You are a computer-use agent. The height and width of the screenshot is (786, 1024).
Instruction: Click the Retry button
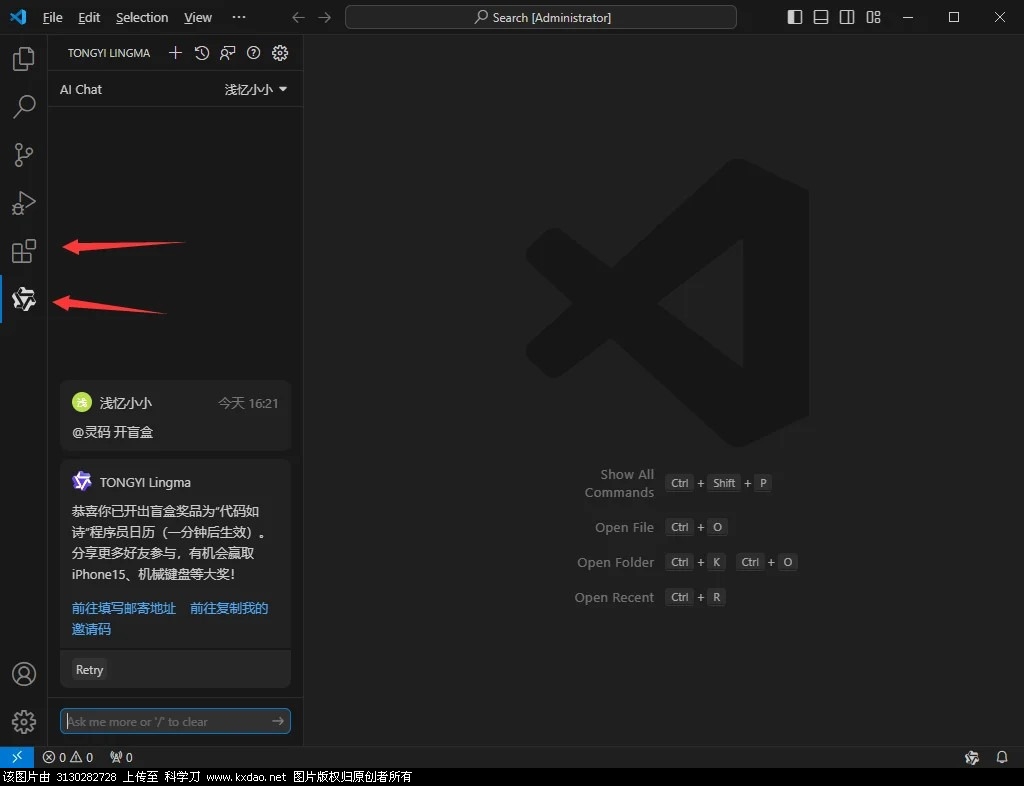pyautogui.click(x=89, y=670)
